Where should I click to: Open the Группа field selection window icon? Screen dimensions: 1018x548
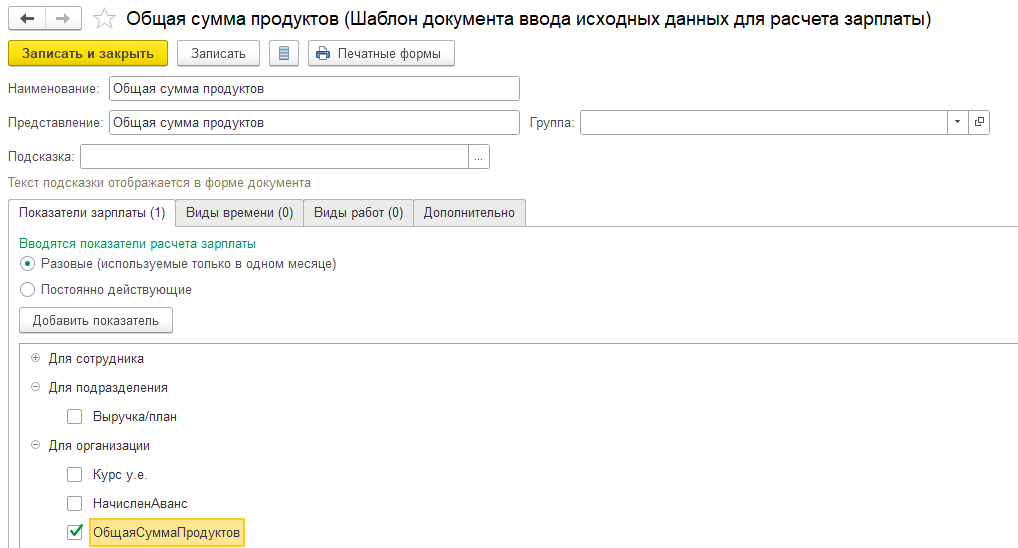979,122
